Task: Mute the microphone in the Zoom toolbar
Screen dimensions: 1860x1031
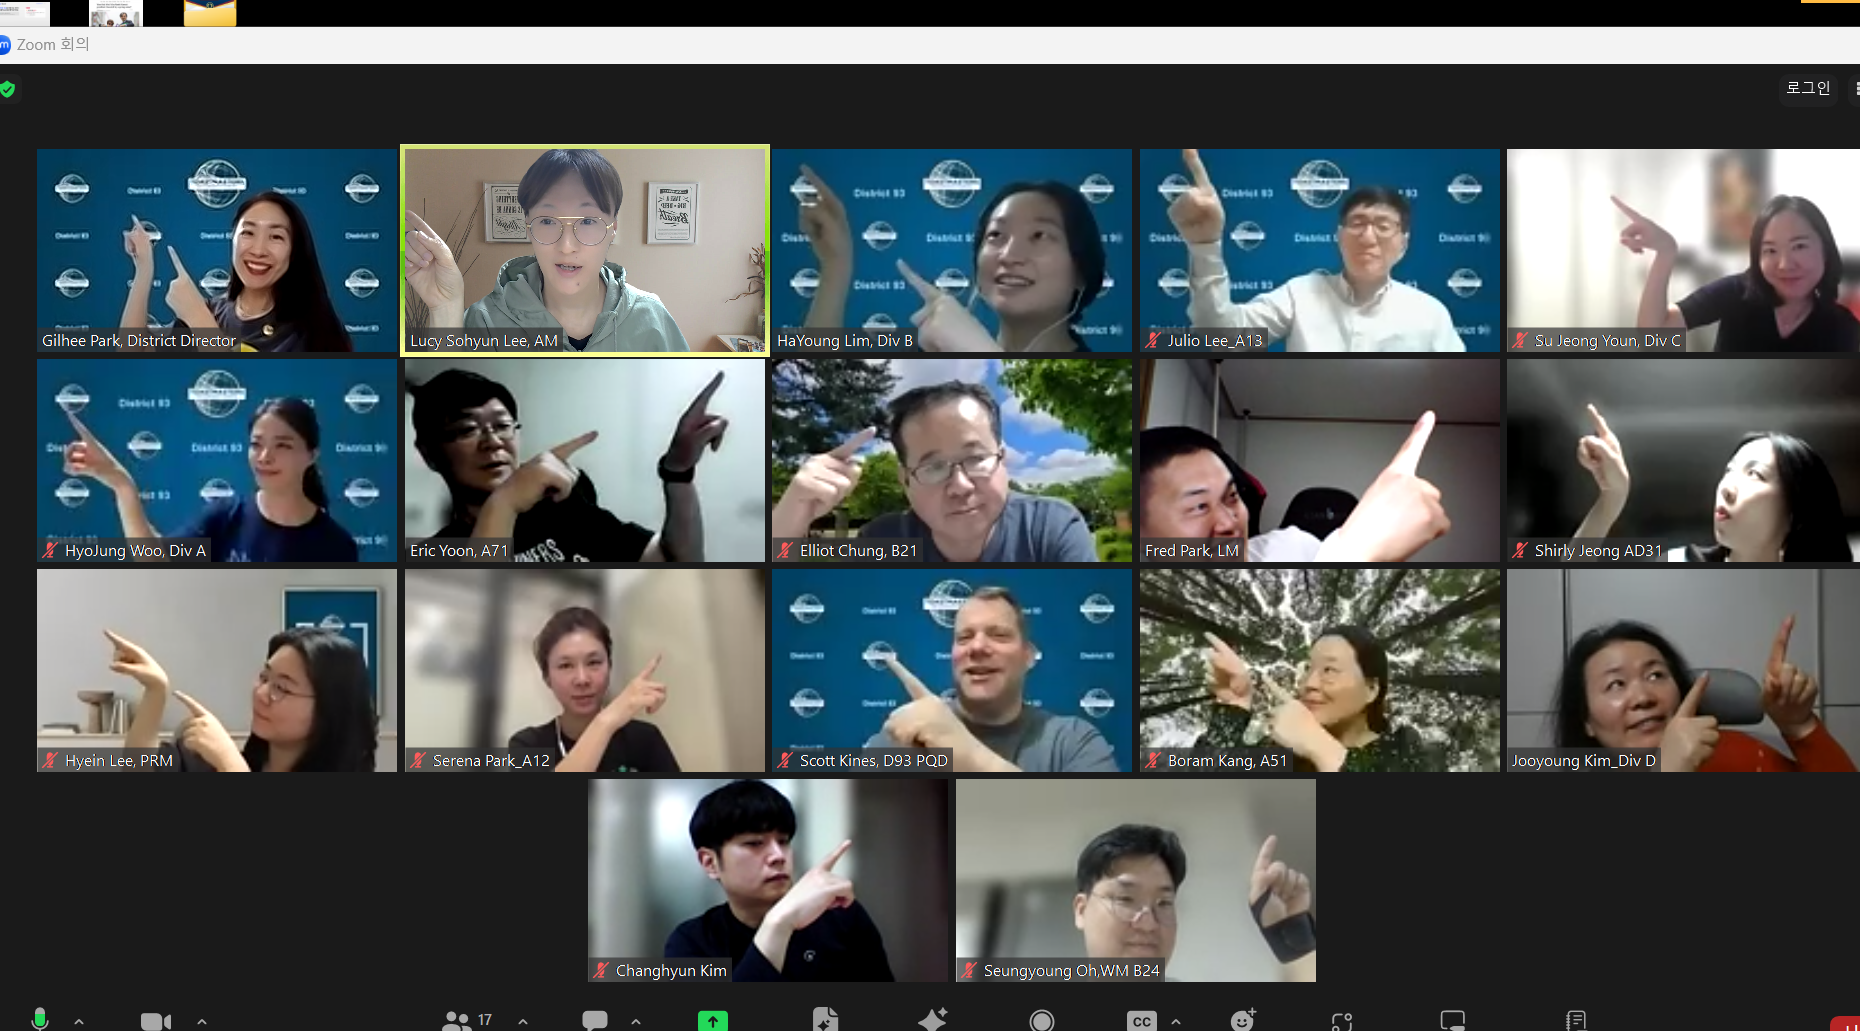Action: click(40, 1020)
